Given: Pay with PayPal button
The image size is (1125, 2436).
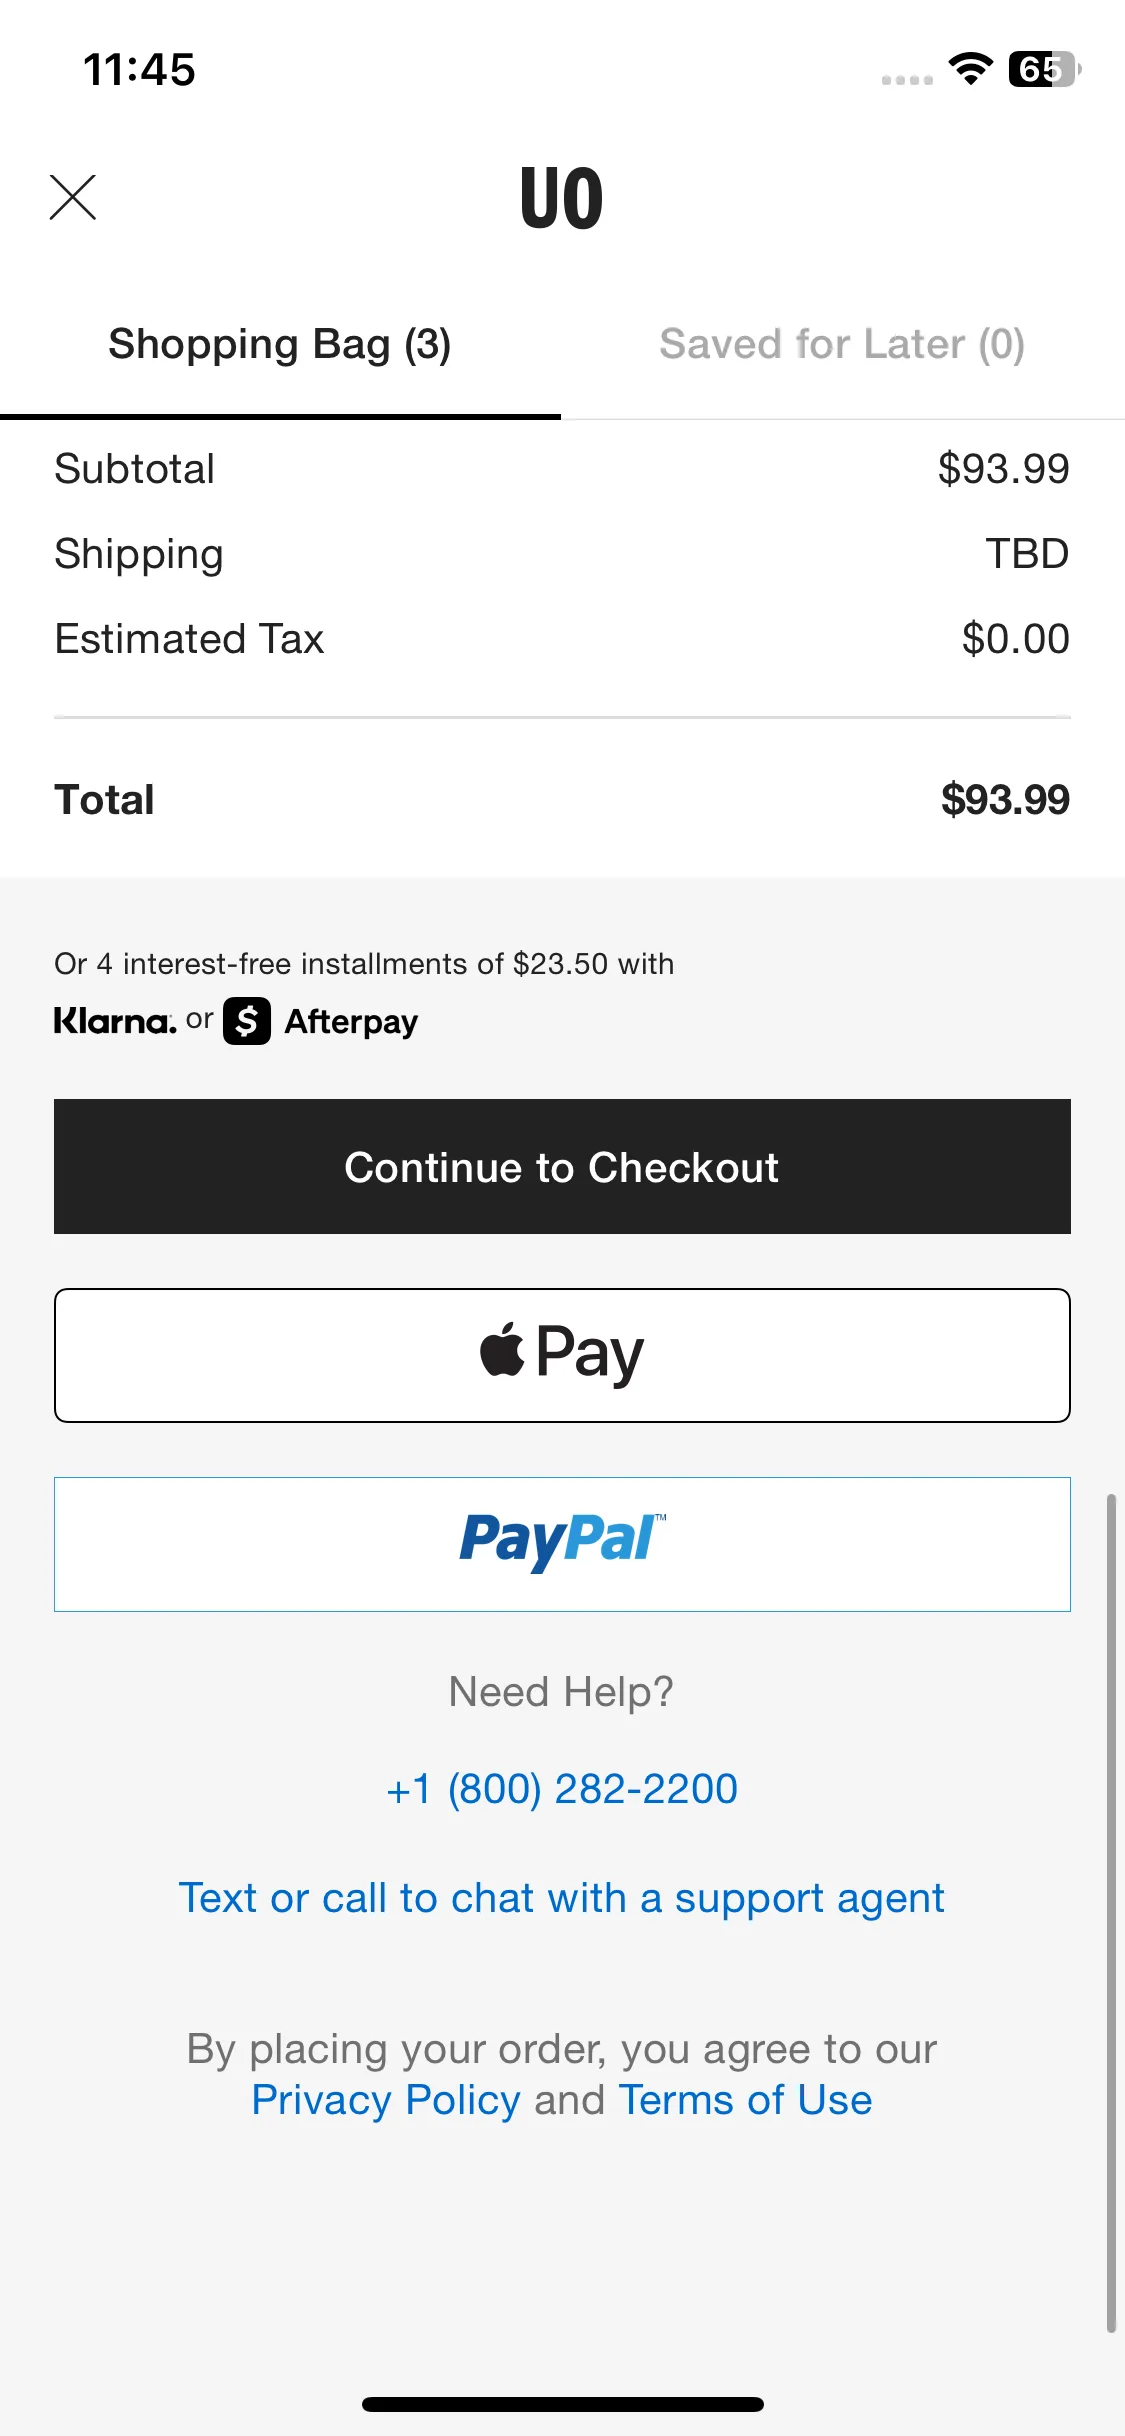Looking at the screenshot, I should [562, 1544].
